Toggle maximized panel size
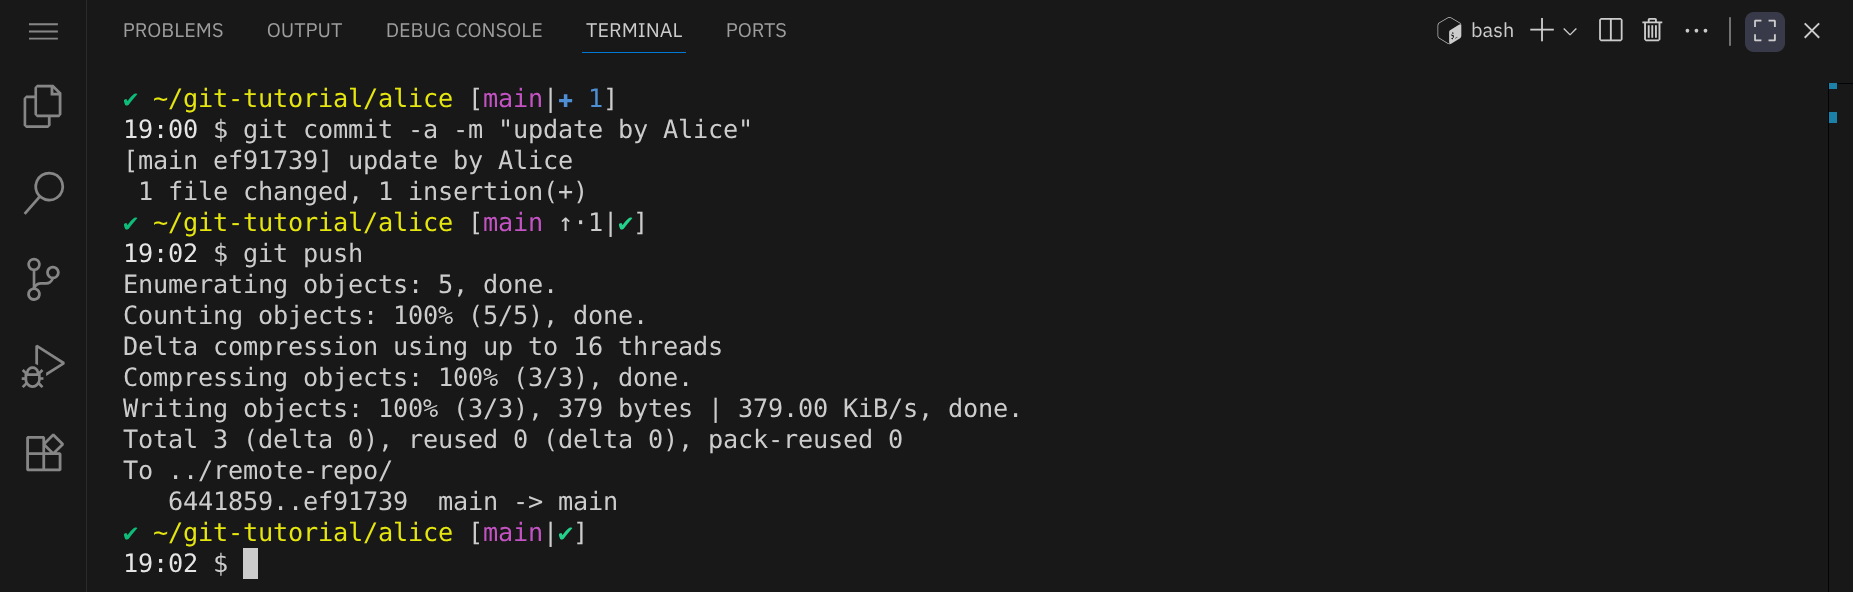 [x=1765, y=31]
